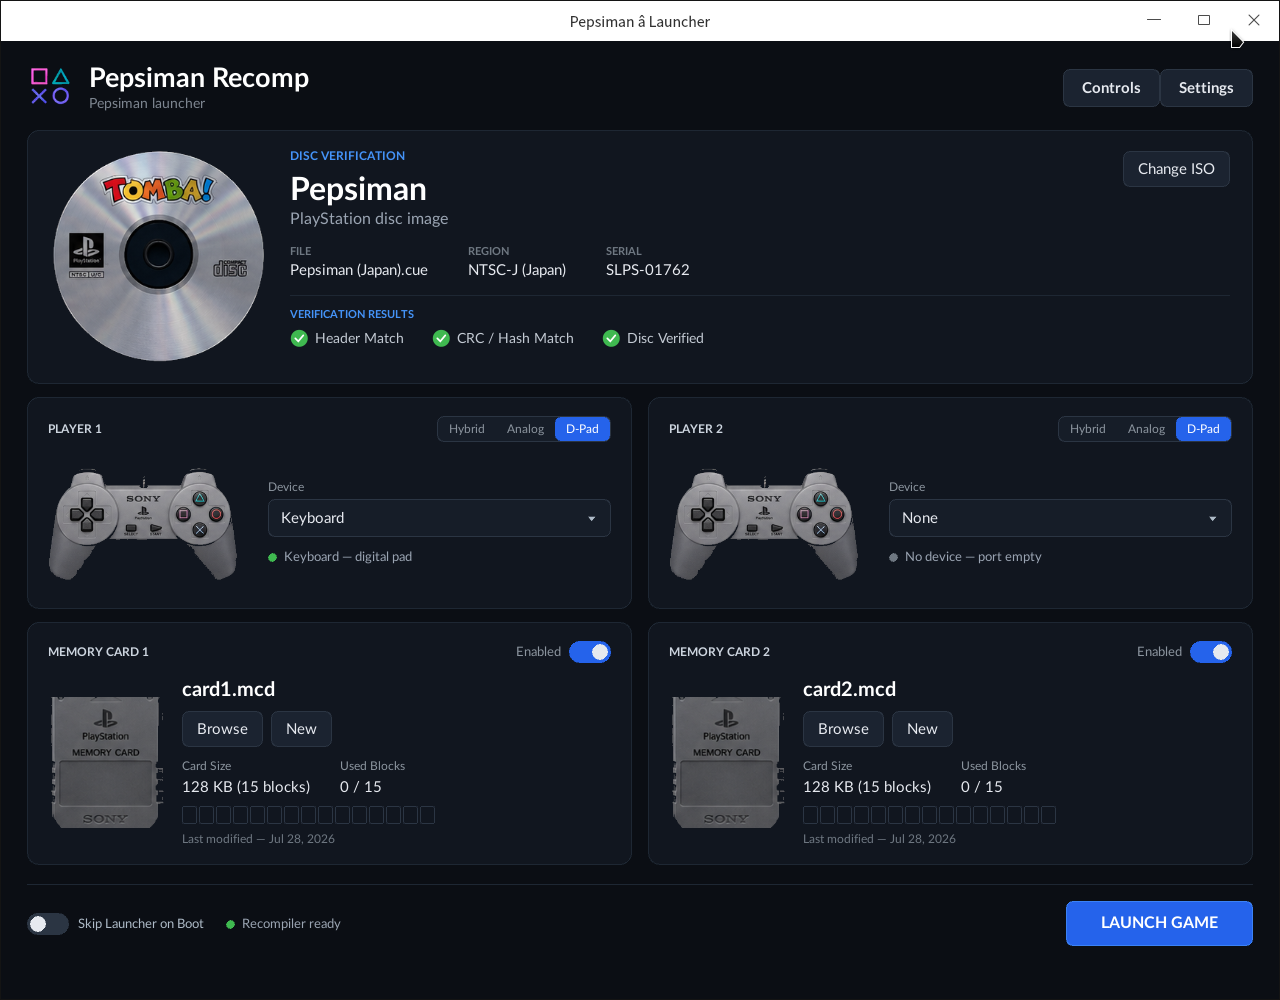
Task: Click the grey No device status dot
Action: pyautogui.click(x=894, y=557)
